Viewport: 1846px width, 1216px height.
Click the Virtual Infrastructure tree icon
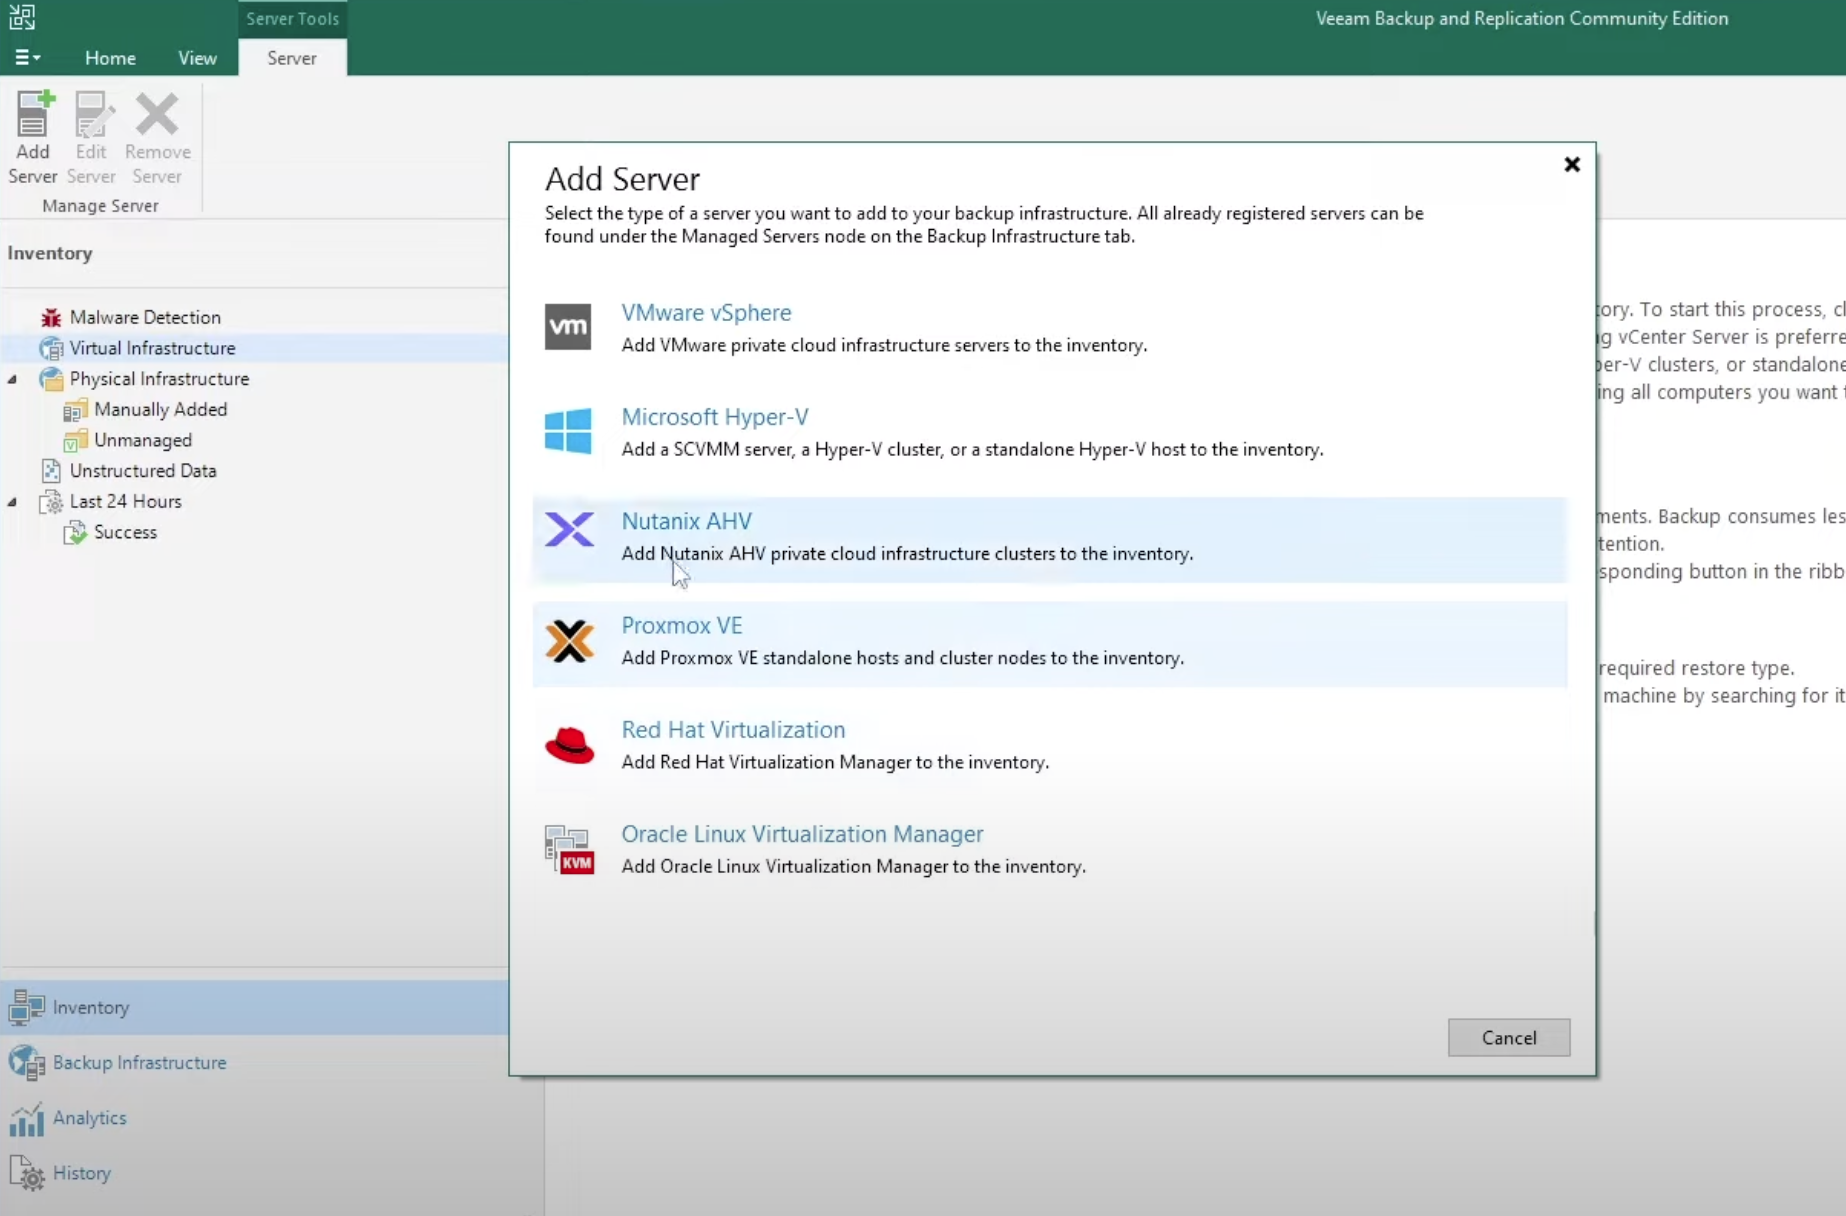pos(51,348)
